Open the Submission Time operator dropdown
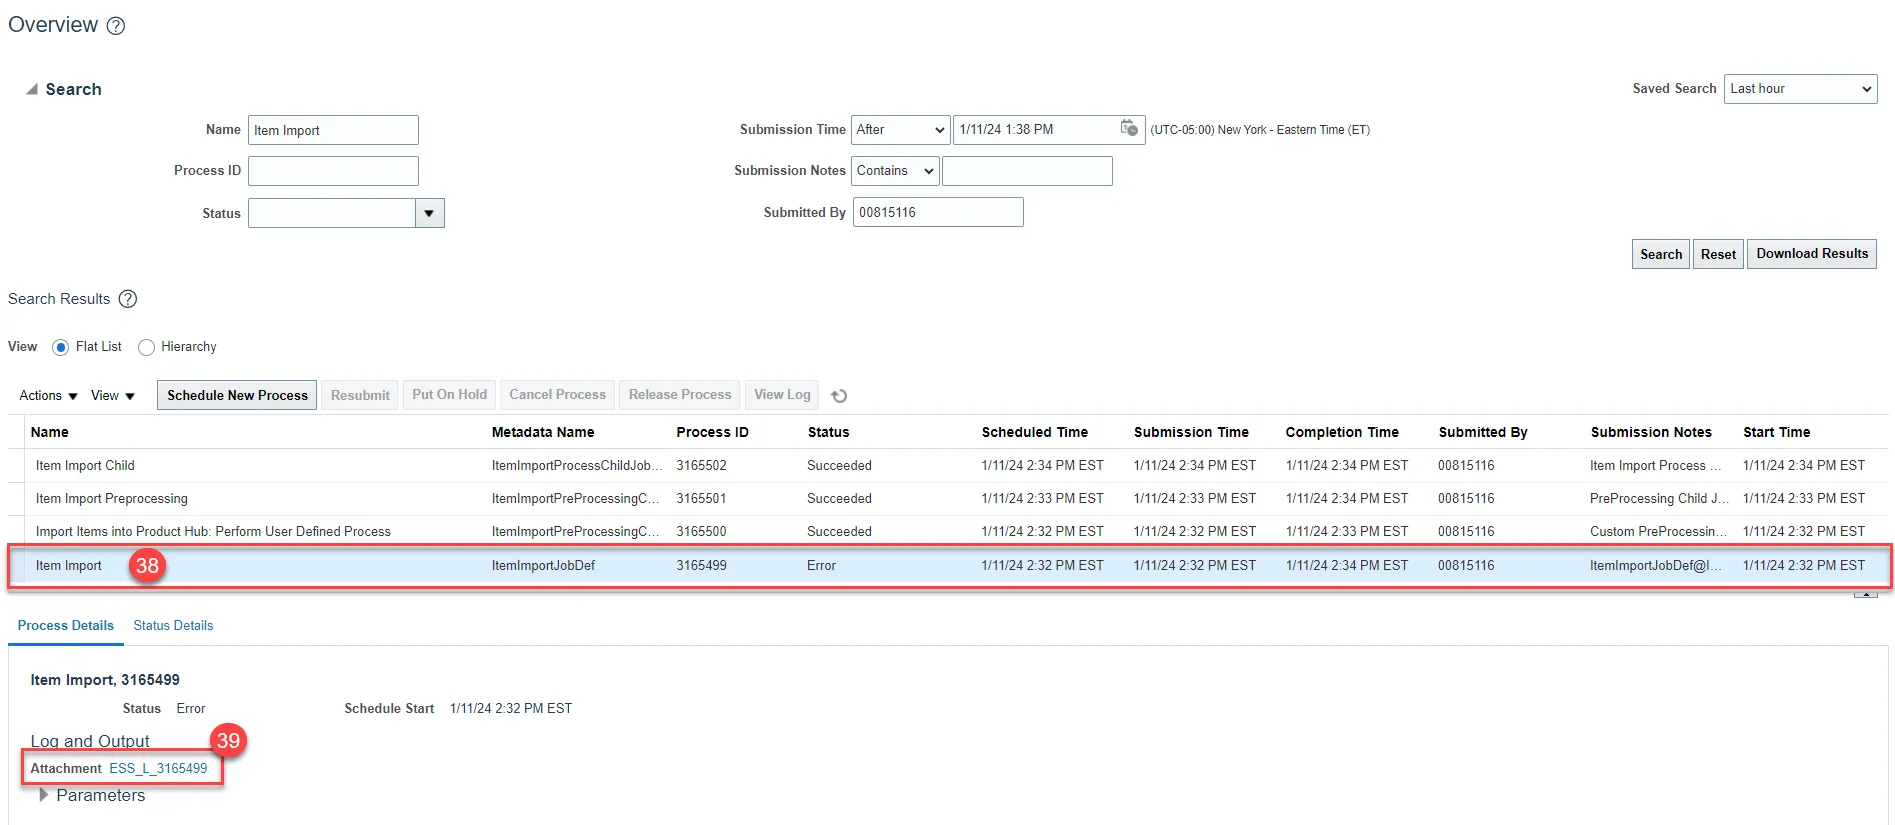1895x825 pixels. (900, 130)
